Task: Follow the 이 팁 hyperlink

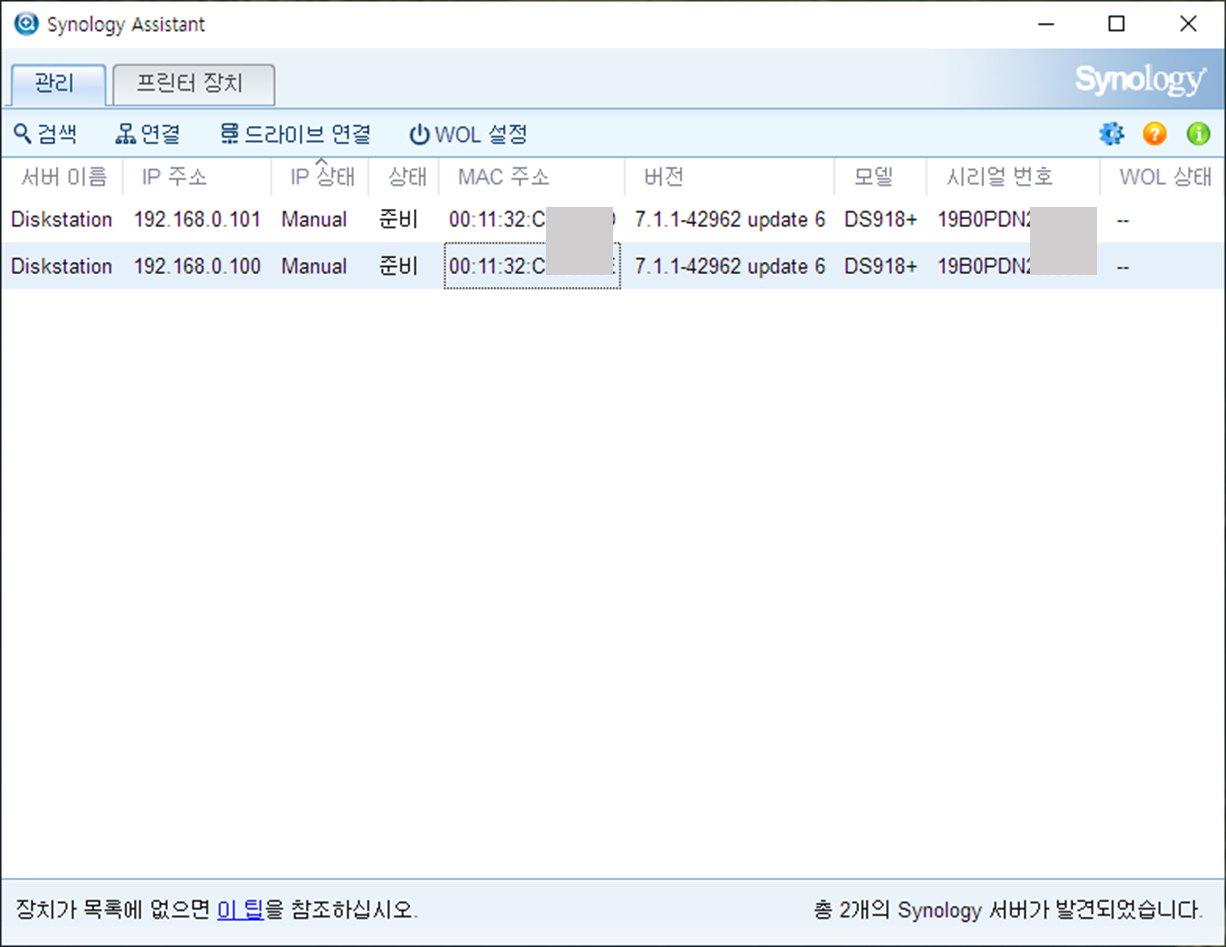Action: (x=240, y=910)
